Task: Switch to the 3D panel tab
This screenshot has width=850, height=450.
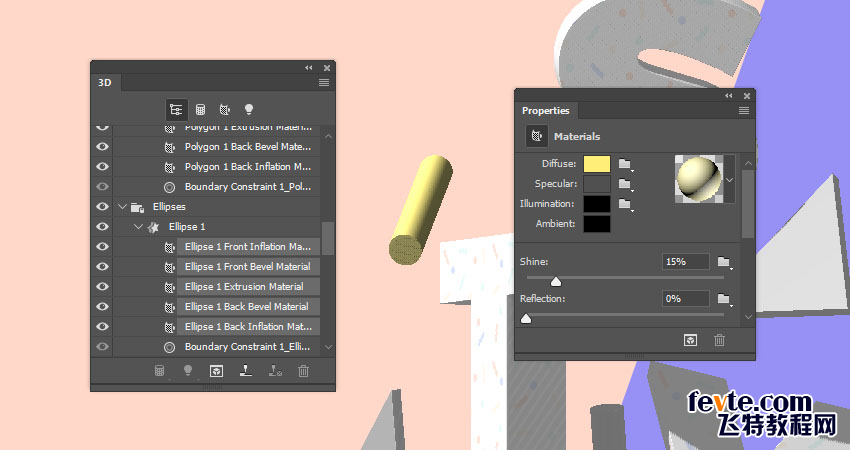Action: click(105, 82)
